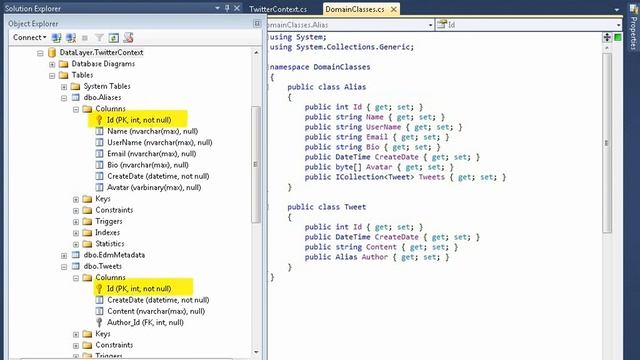Expand the Triggers folder under dbo.Aliases
Screen dimensions: 640x360
tap(76, 222)
